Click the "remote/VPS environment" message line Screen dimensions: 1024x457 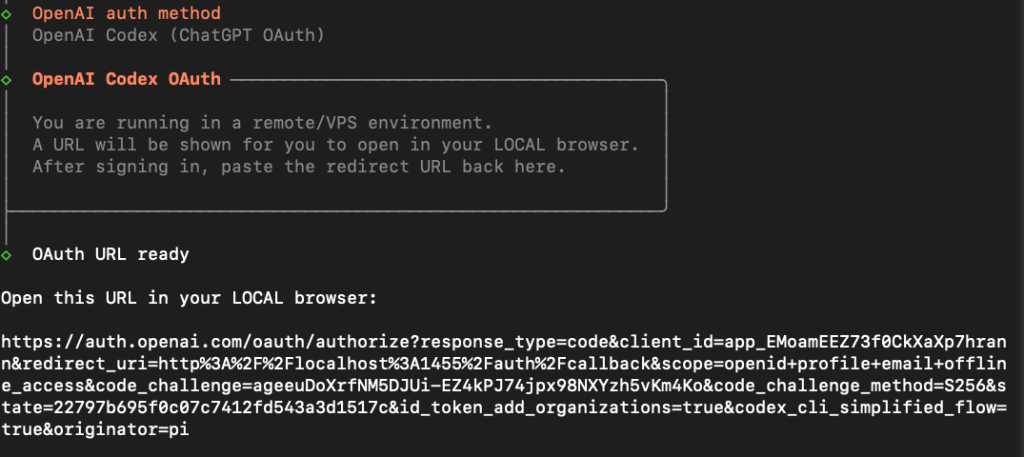point(262,123)
